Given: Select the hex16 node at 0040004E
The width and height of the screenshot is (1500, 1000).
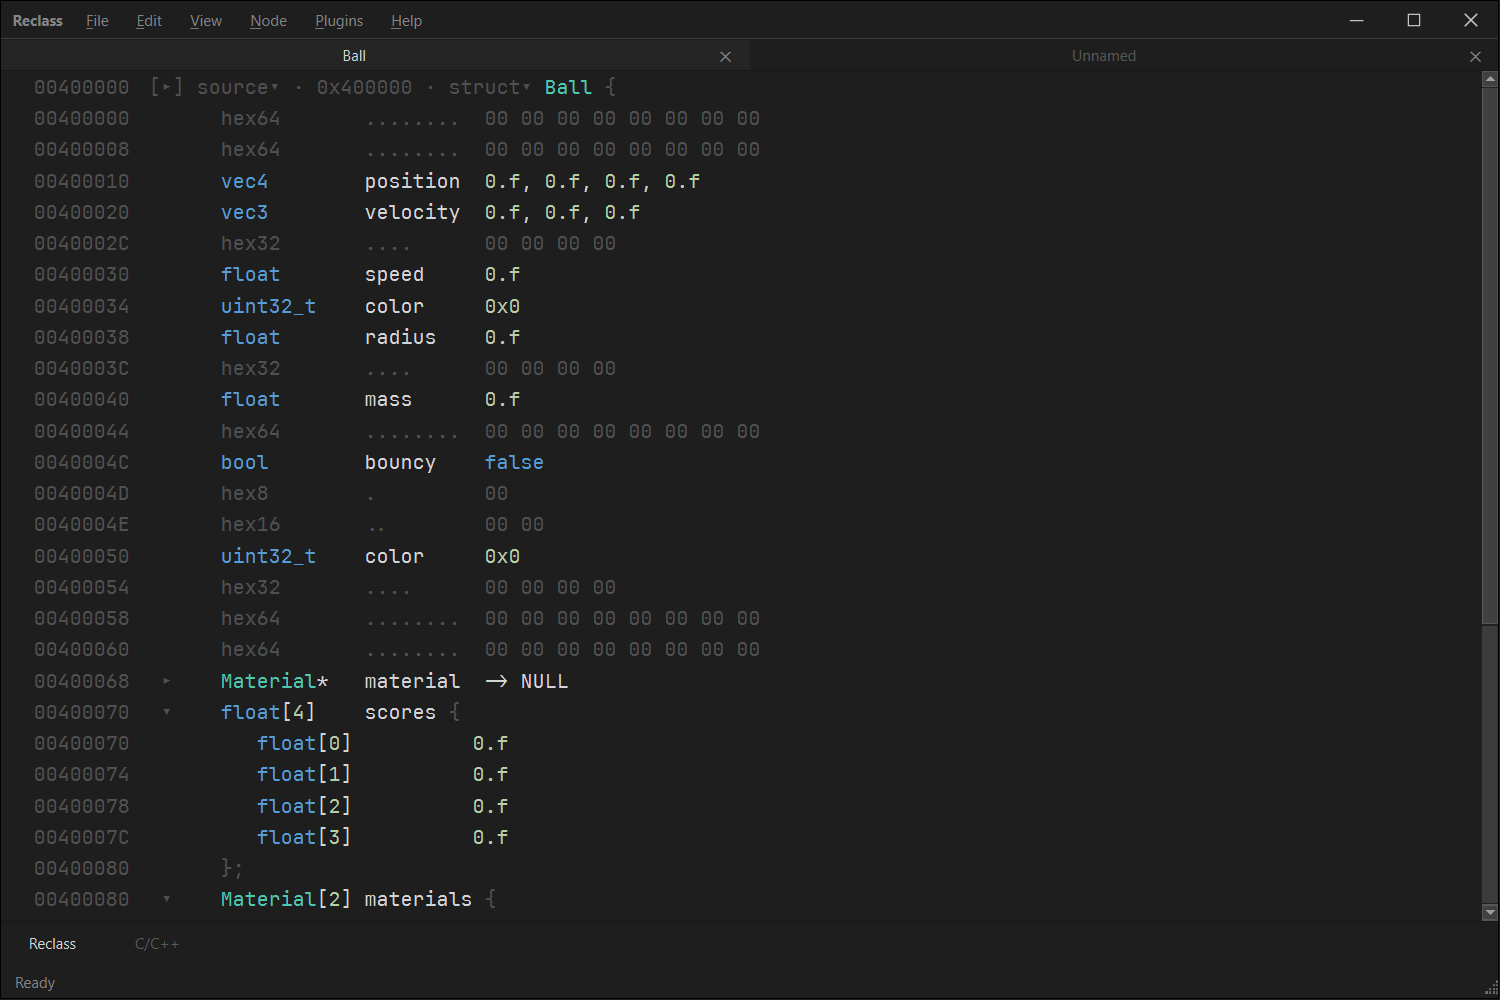Looking at the screenshot, I should tap(250, 524).
